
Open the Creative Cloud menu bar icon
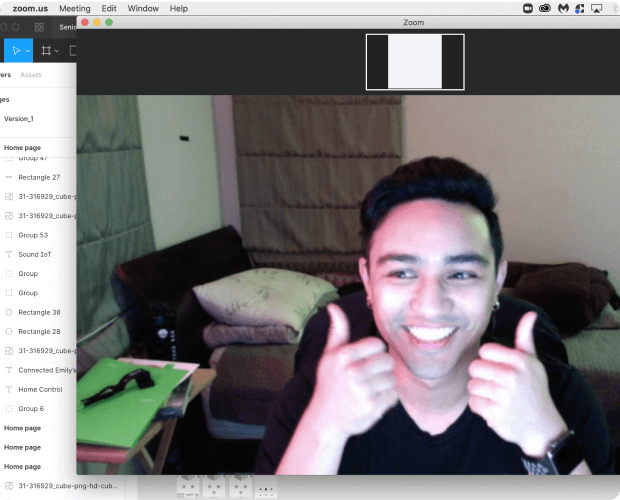pyautogui.click(x=545, y=8)
